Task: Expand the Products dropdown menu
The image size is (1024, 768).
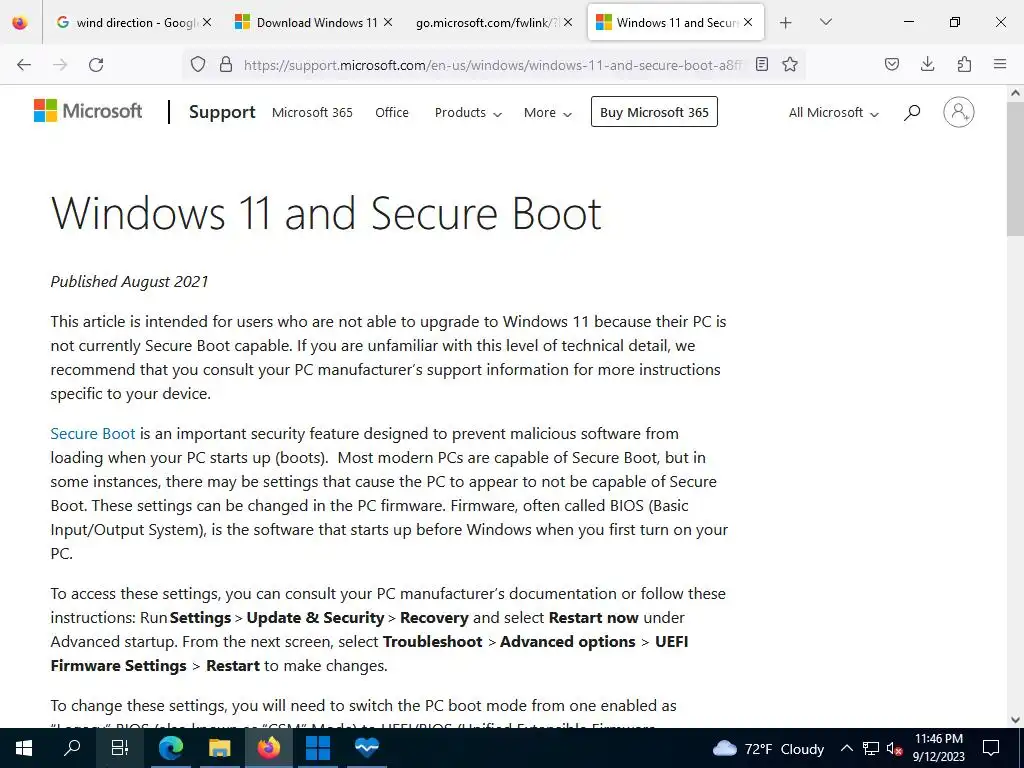Action: [468, 112]
